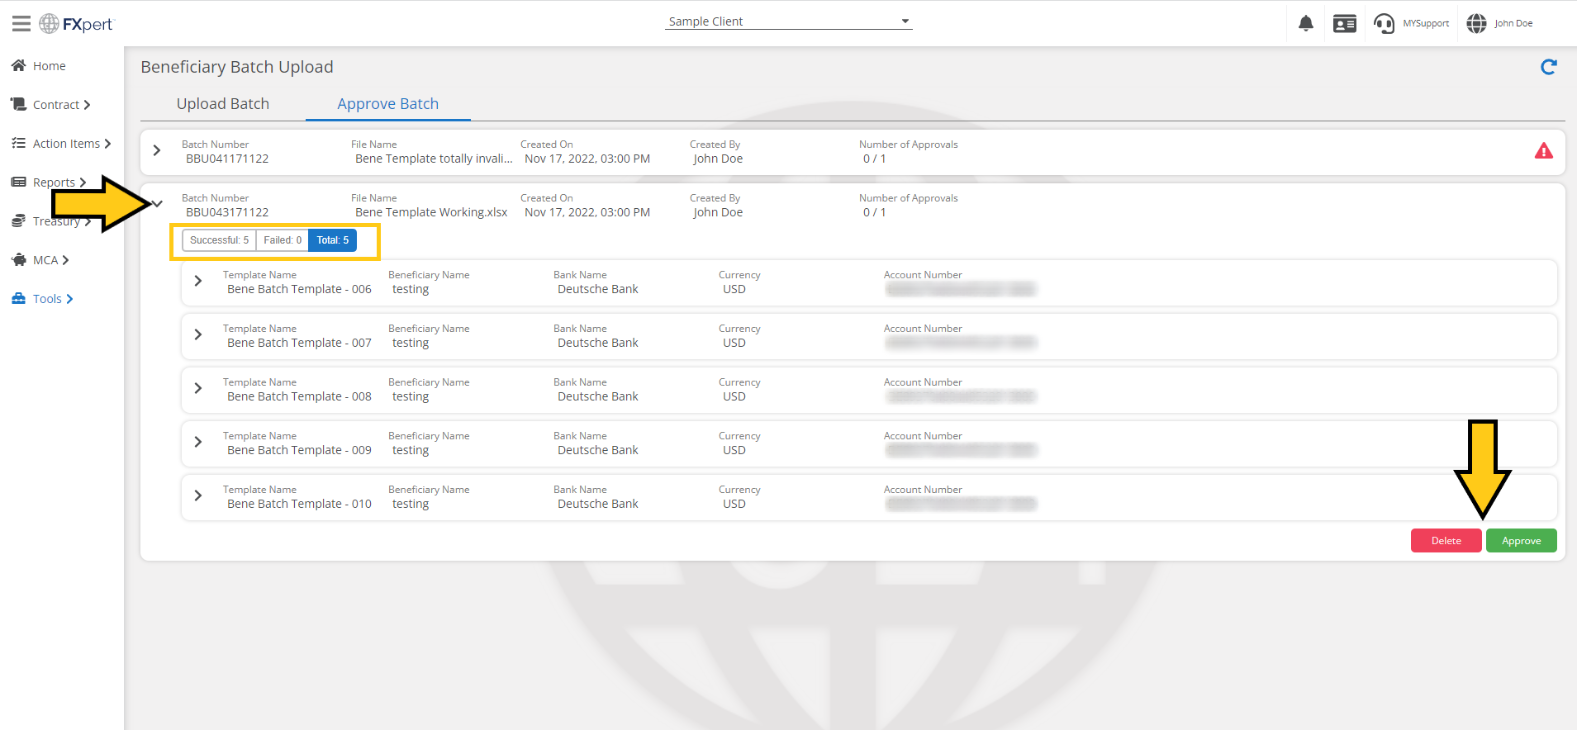Click the Tools toolbox icon
Image resolution: width=1577 pixels, height=730 pixels.
pyautogui.click(x=18, y=298)
